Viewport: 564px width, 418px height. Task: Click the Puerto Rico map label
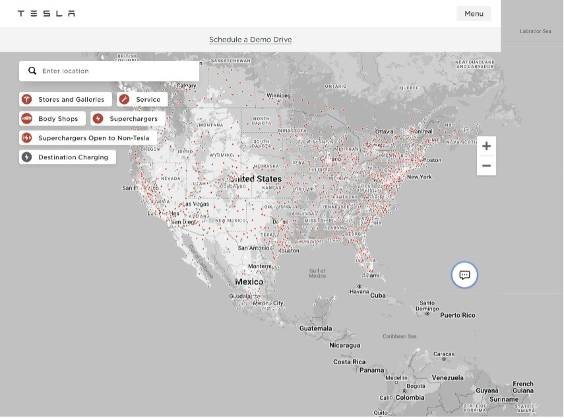[x=458, y=315]
